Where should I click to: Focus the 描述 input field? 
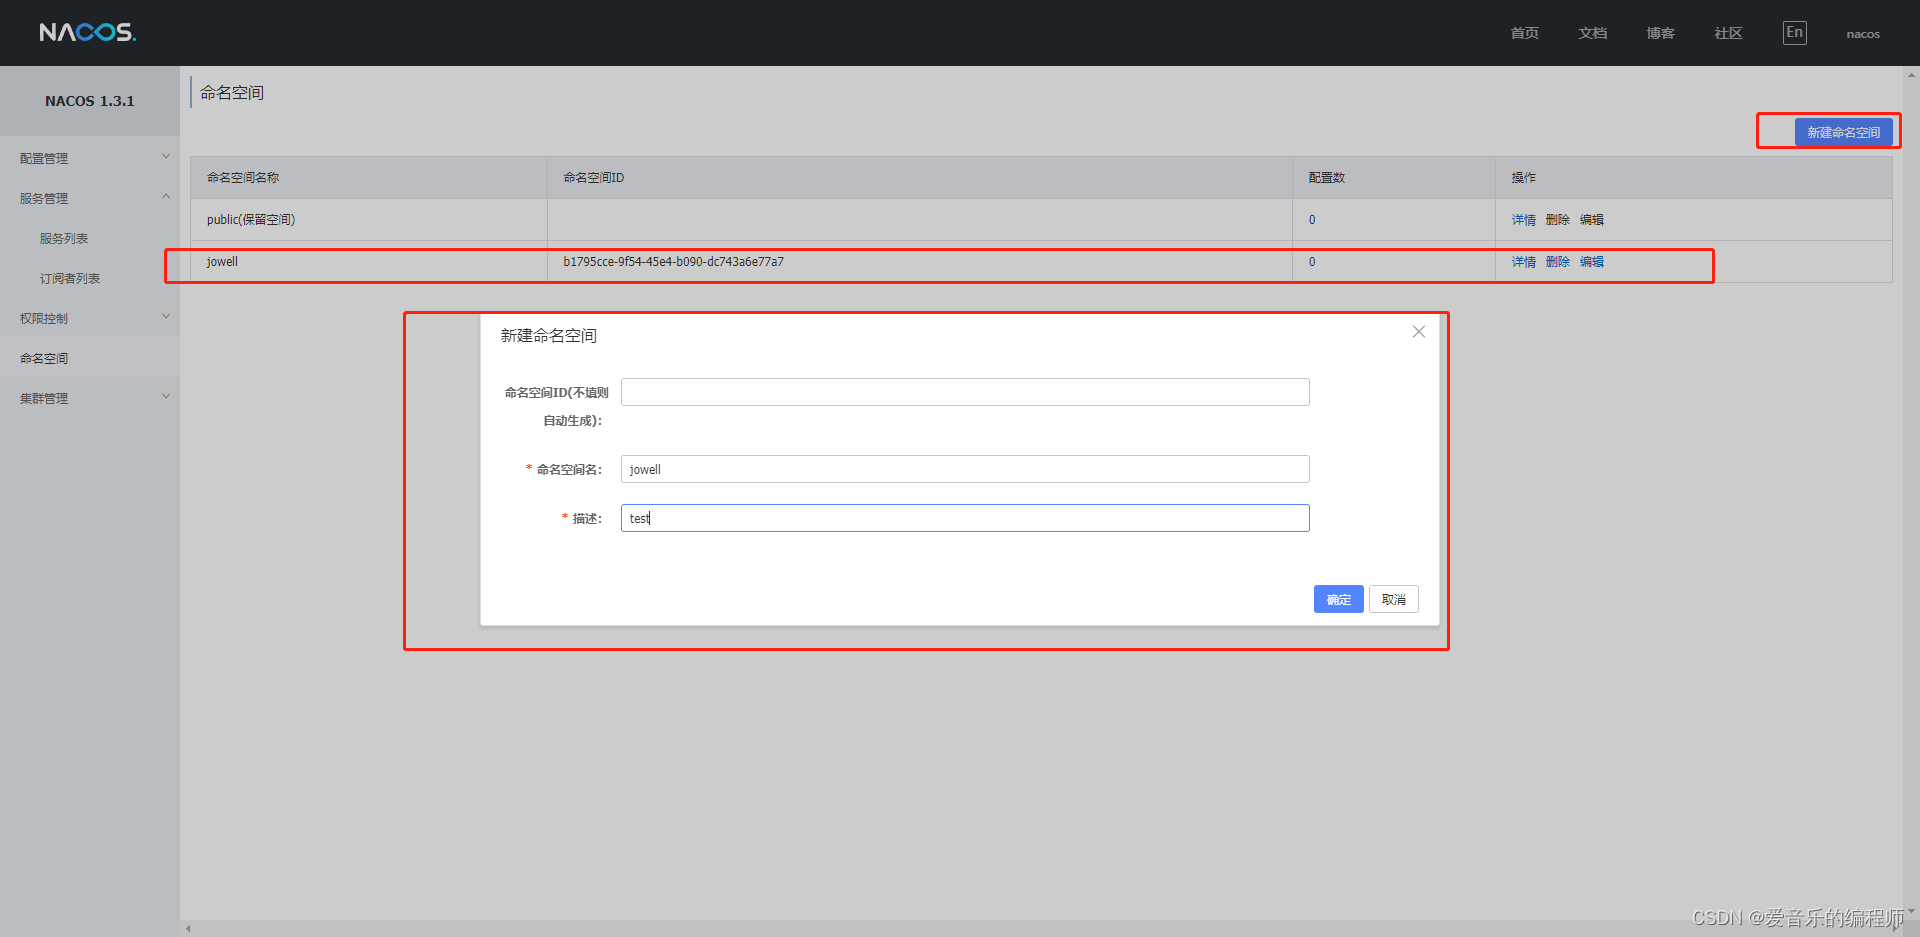tap(965, 518)
